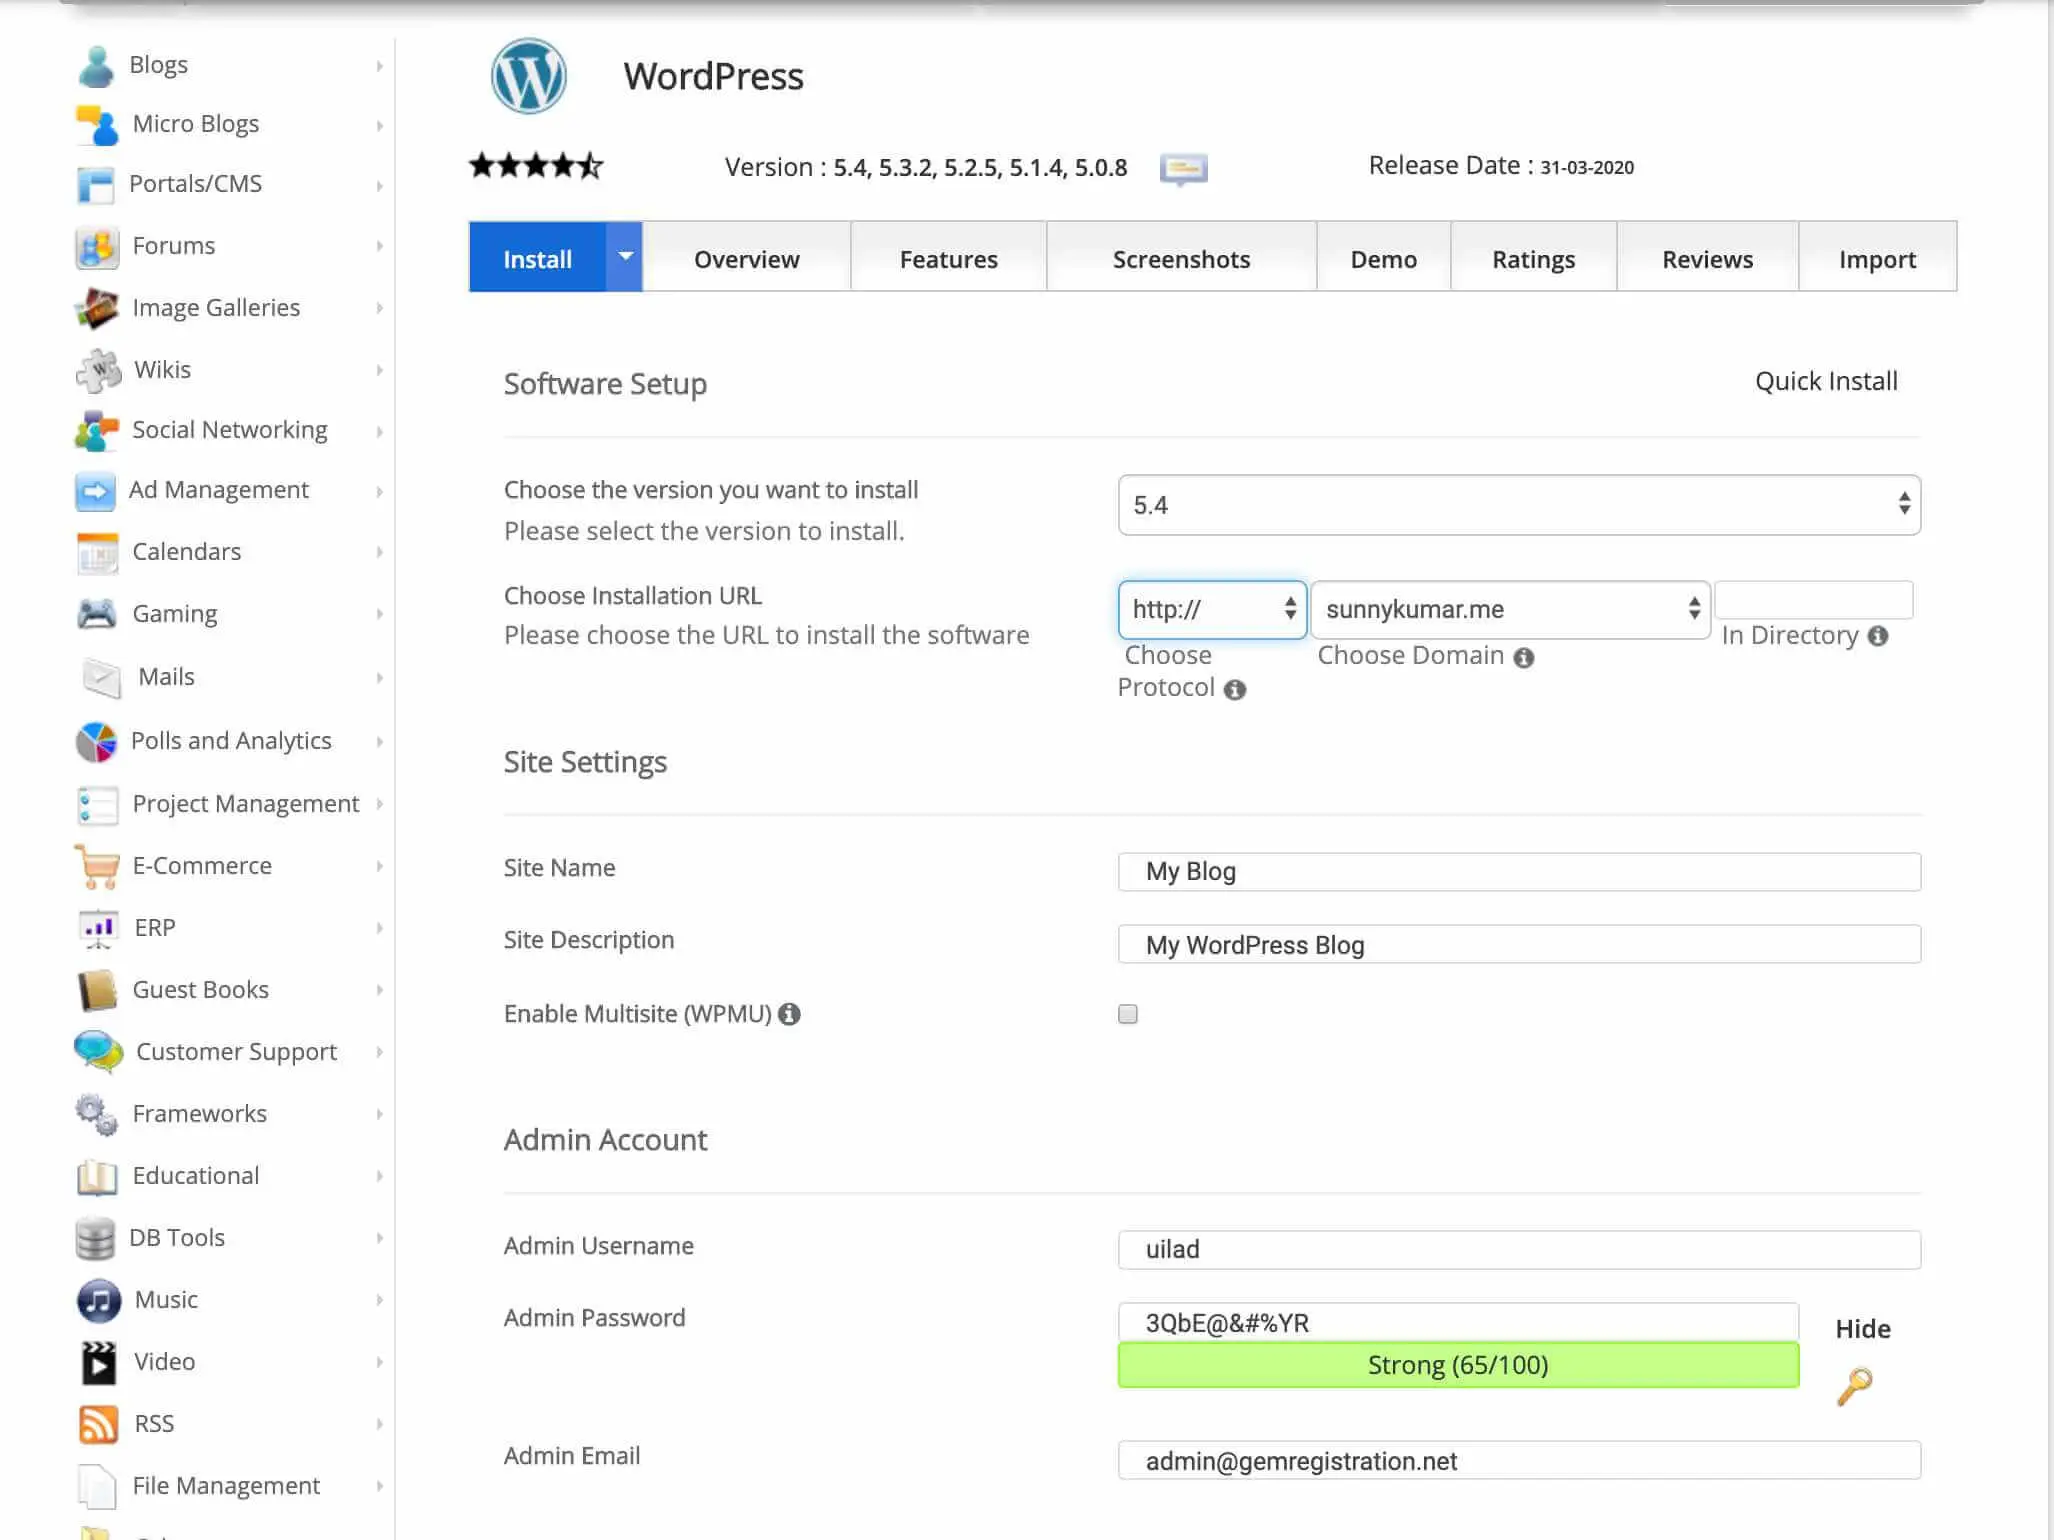Open the sunnykumar.me domain dropdown
The height and width of the screenshot is (1540, 2054).
coord(1510,609)
